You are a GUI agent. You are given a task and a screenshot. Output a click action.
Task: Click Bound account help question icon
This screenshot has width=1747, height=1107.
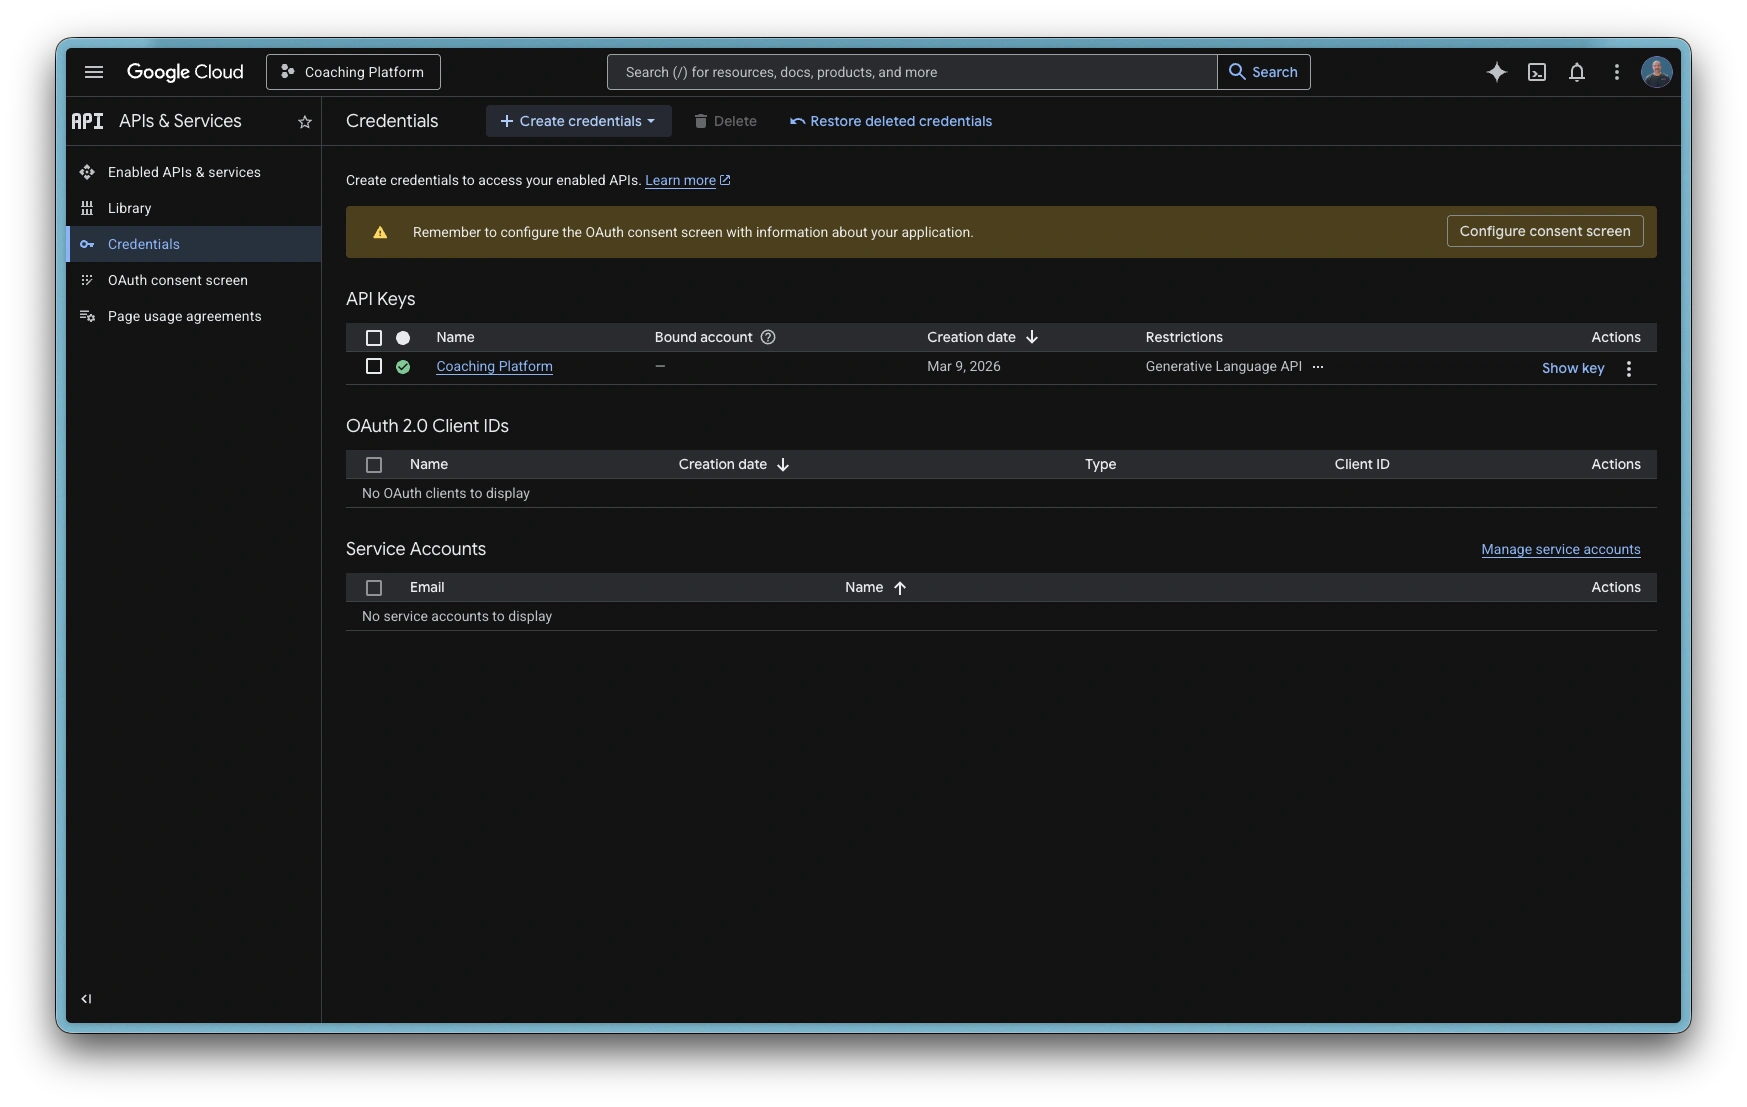[768, 337]
